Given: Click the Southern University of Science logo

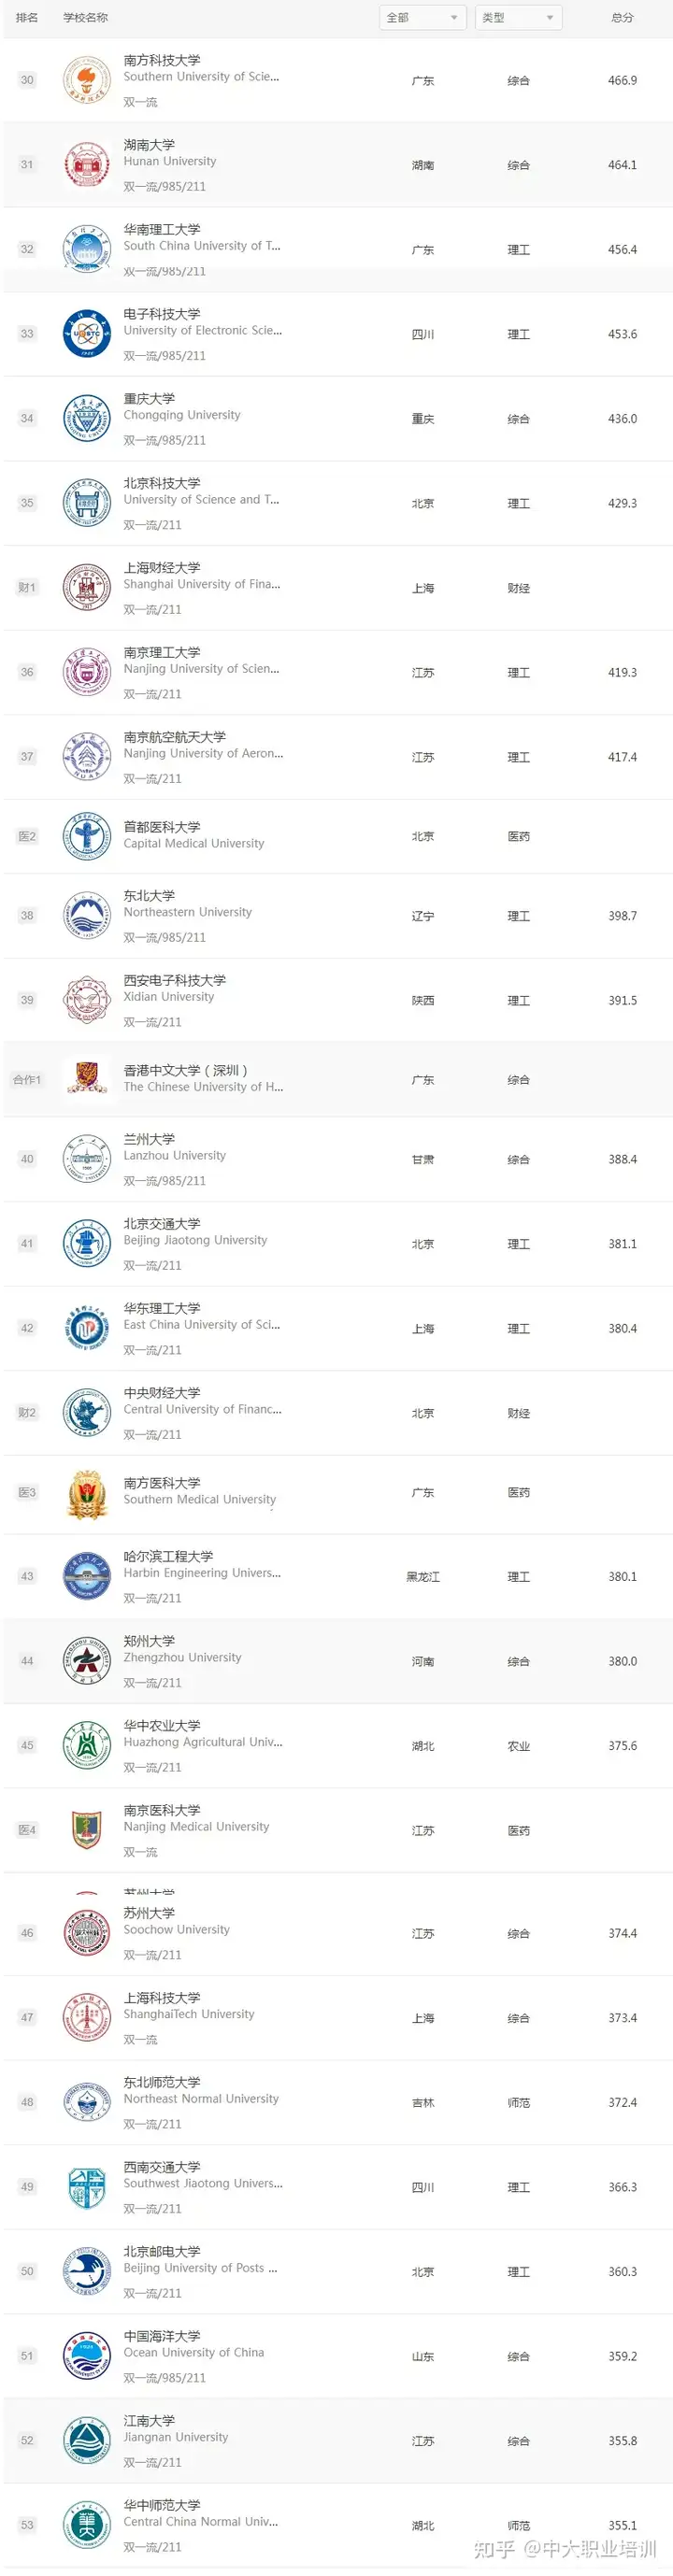Looking at the screenshot, I should coord(86,81).
